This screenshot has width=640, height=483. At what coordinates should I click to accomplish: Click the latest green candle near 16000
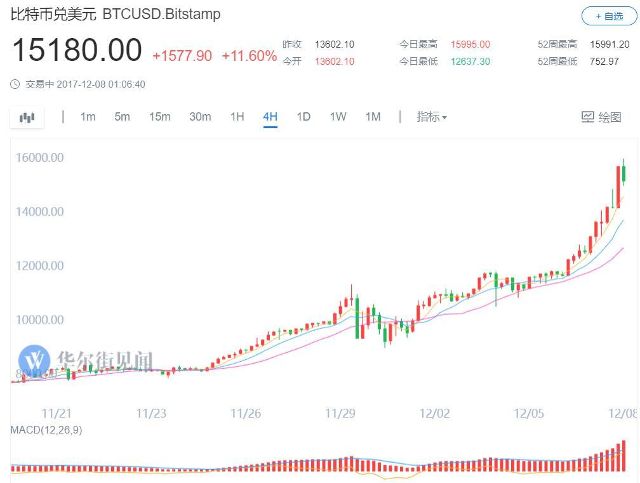[x=624, y=173]
